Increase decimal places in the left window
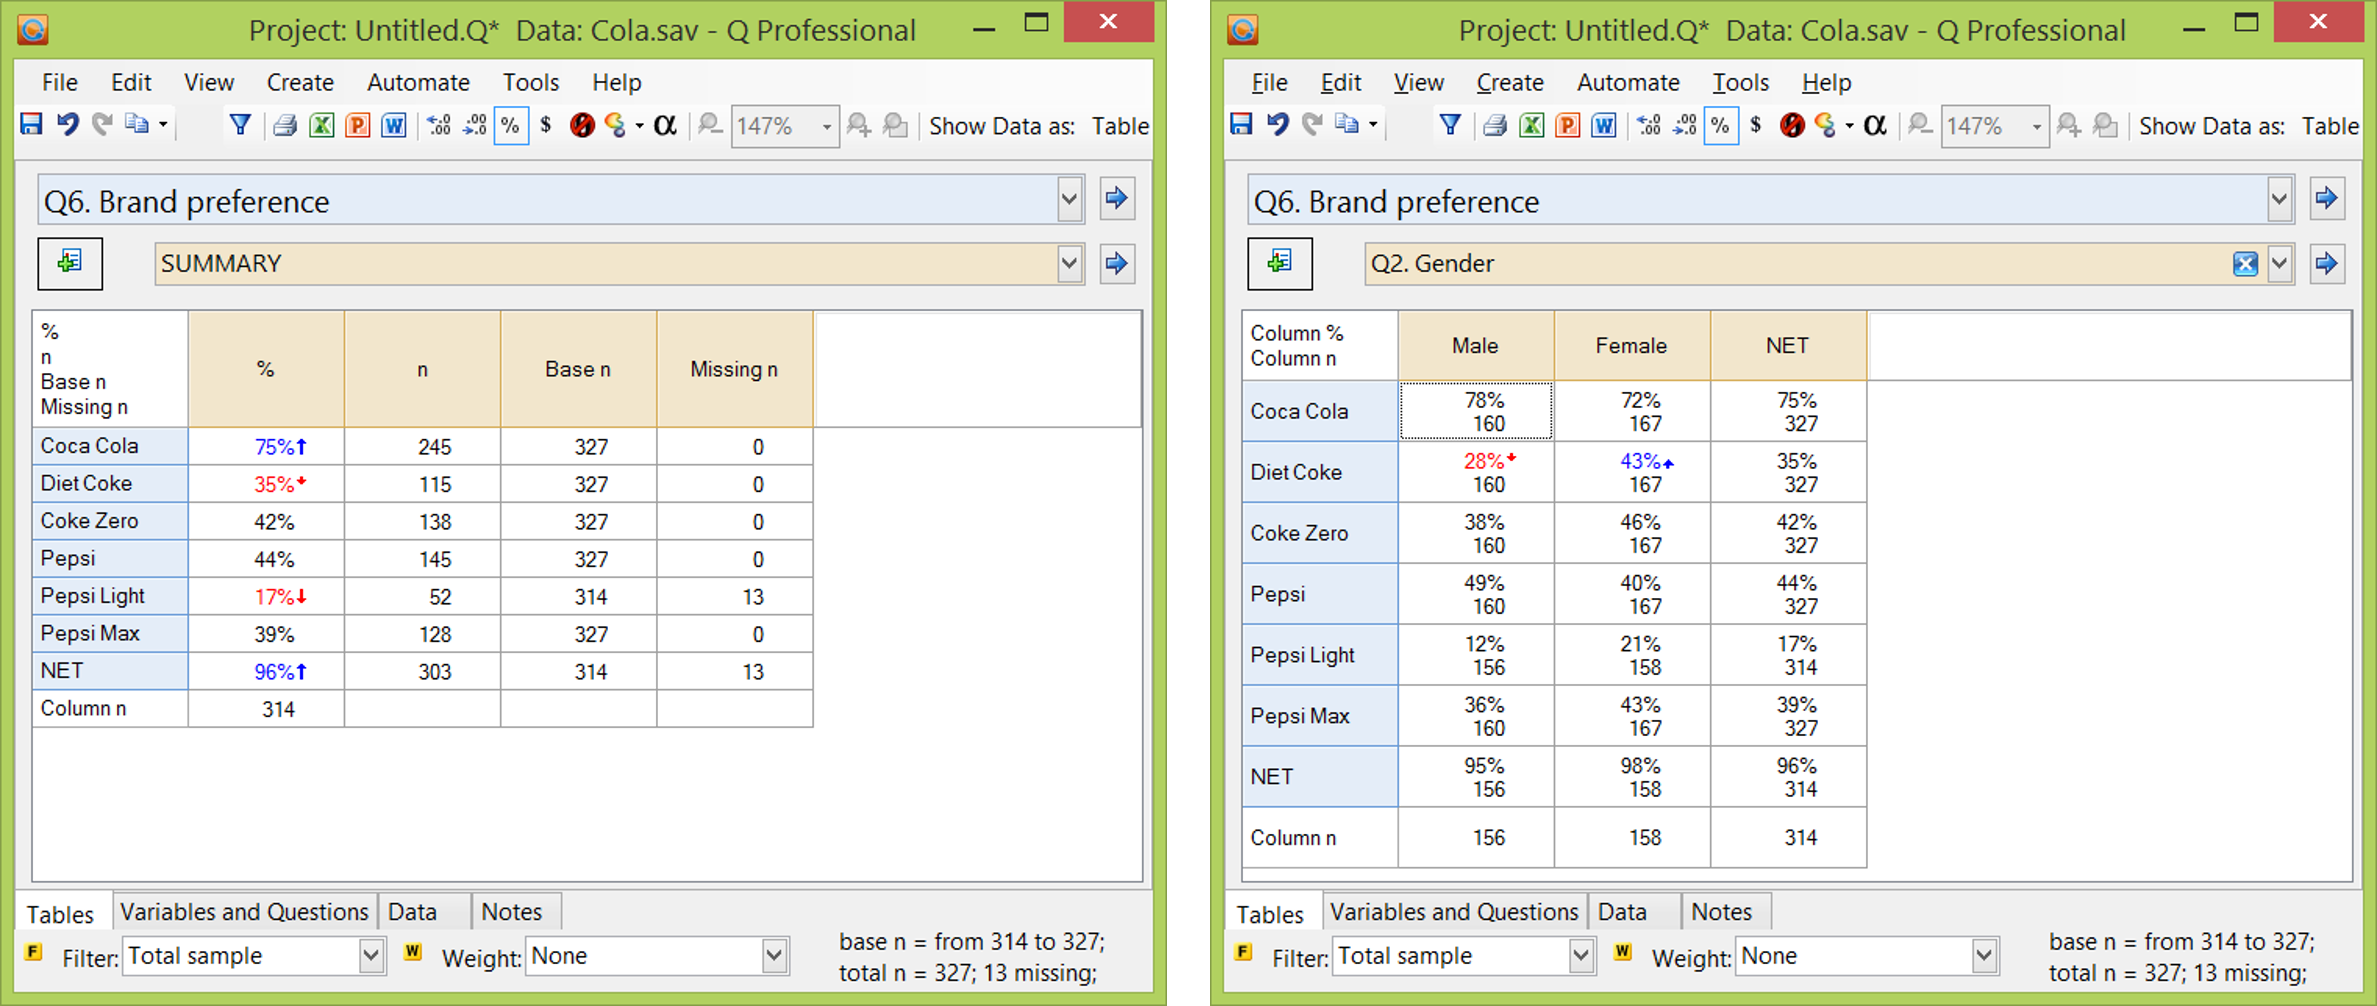 pos(438,125)
